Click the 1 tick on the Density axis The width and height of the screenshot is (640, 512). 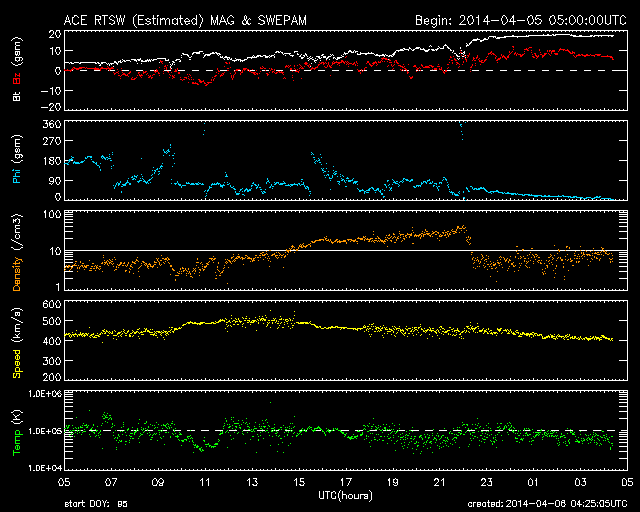click(58, 287)
